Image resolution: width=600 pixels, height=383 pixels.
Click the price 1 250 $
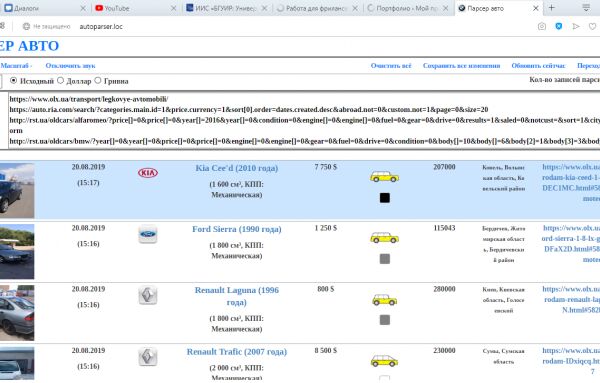[x=326, y=228]
